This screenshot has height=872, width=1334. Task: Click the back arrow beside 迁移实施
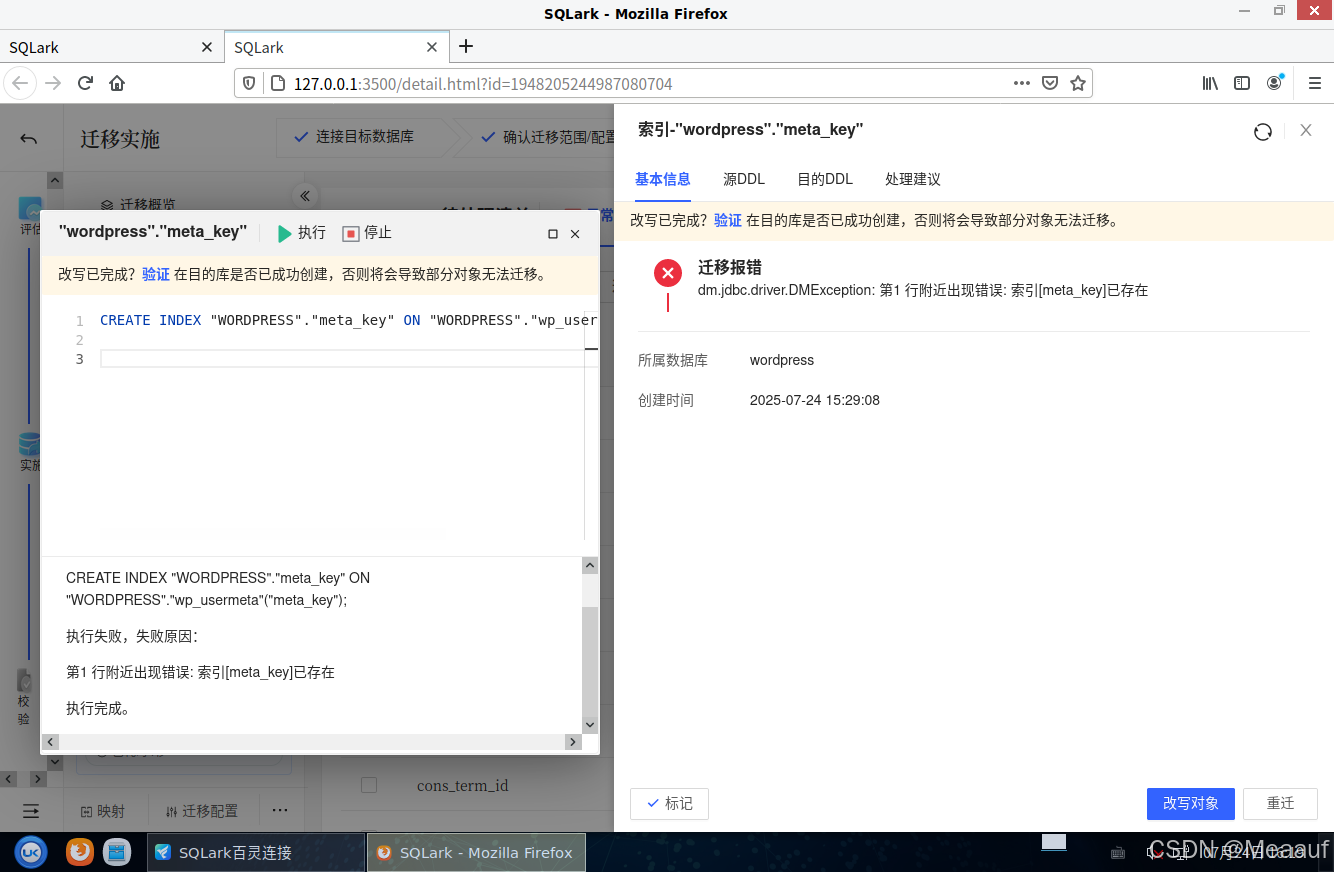[29, 139]
